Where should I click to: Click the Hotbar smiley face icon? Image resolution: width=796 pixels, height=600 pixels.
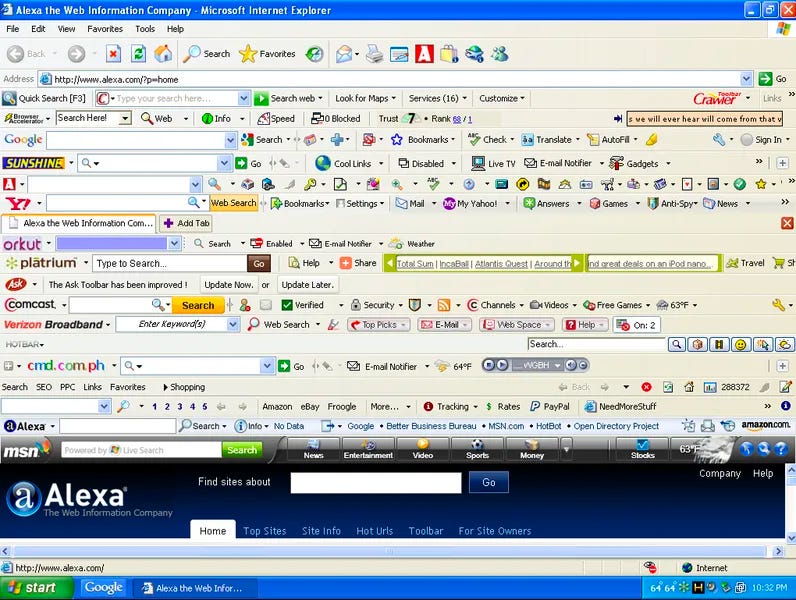741,345
